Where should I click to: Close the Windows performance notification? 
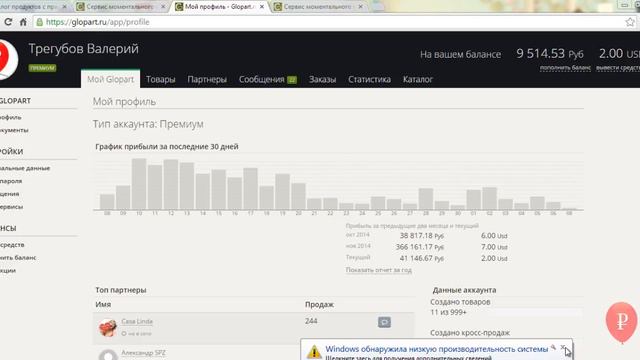coord(562,347)
